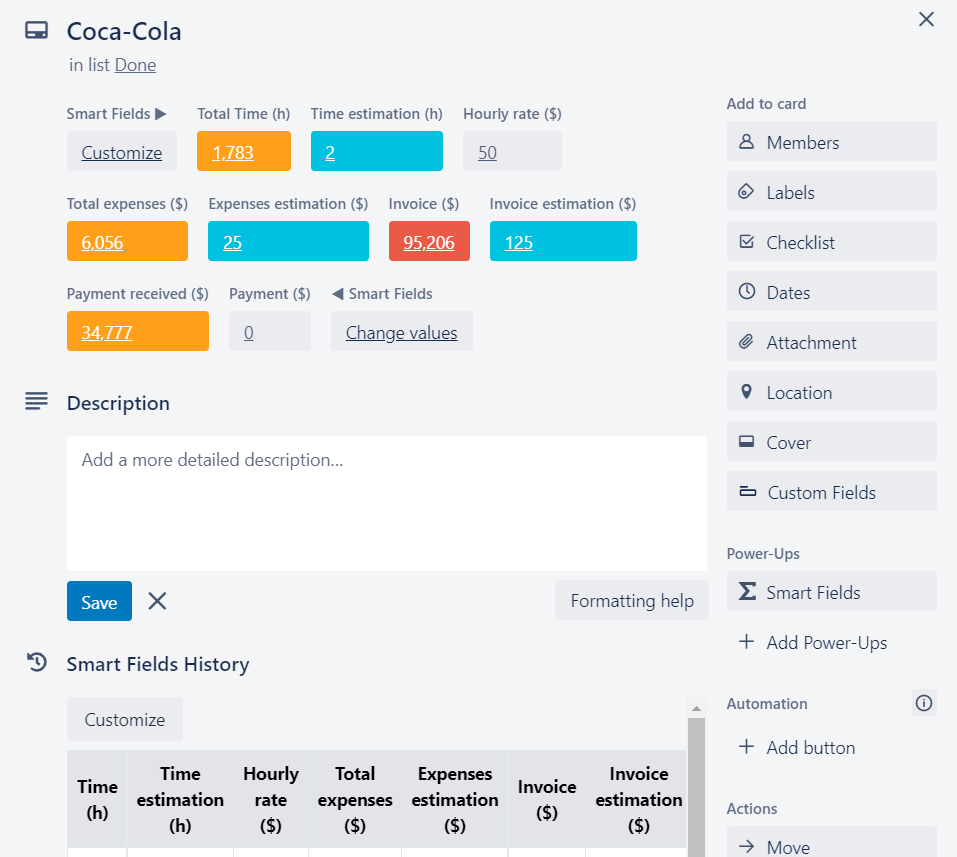This screenshot has height=857, width=957.
Task: Collapse Smart Fields using the right arrow label
Action: (117, 114)
